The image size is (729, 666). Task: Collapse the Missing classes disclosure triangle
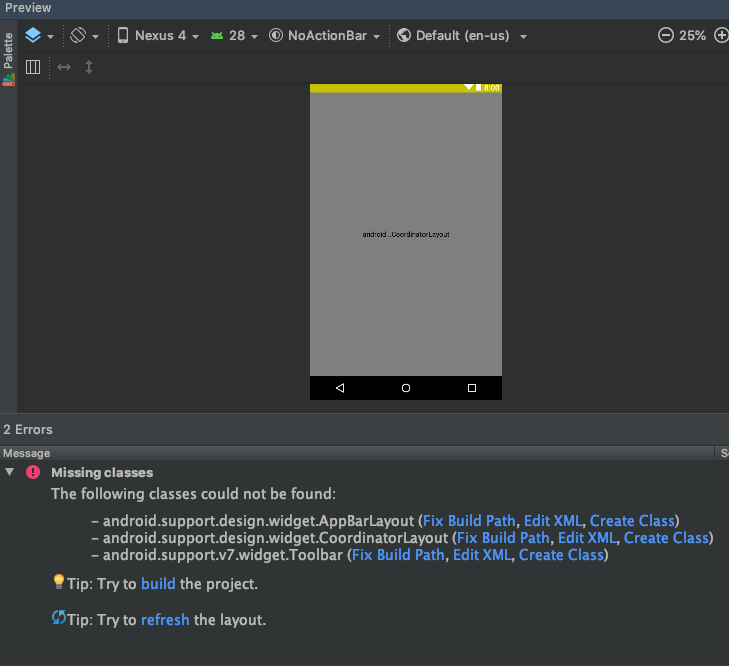[9, 472]
